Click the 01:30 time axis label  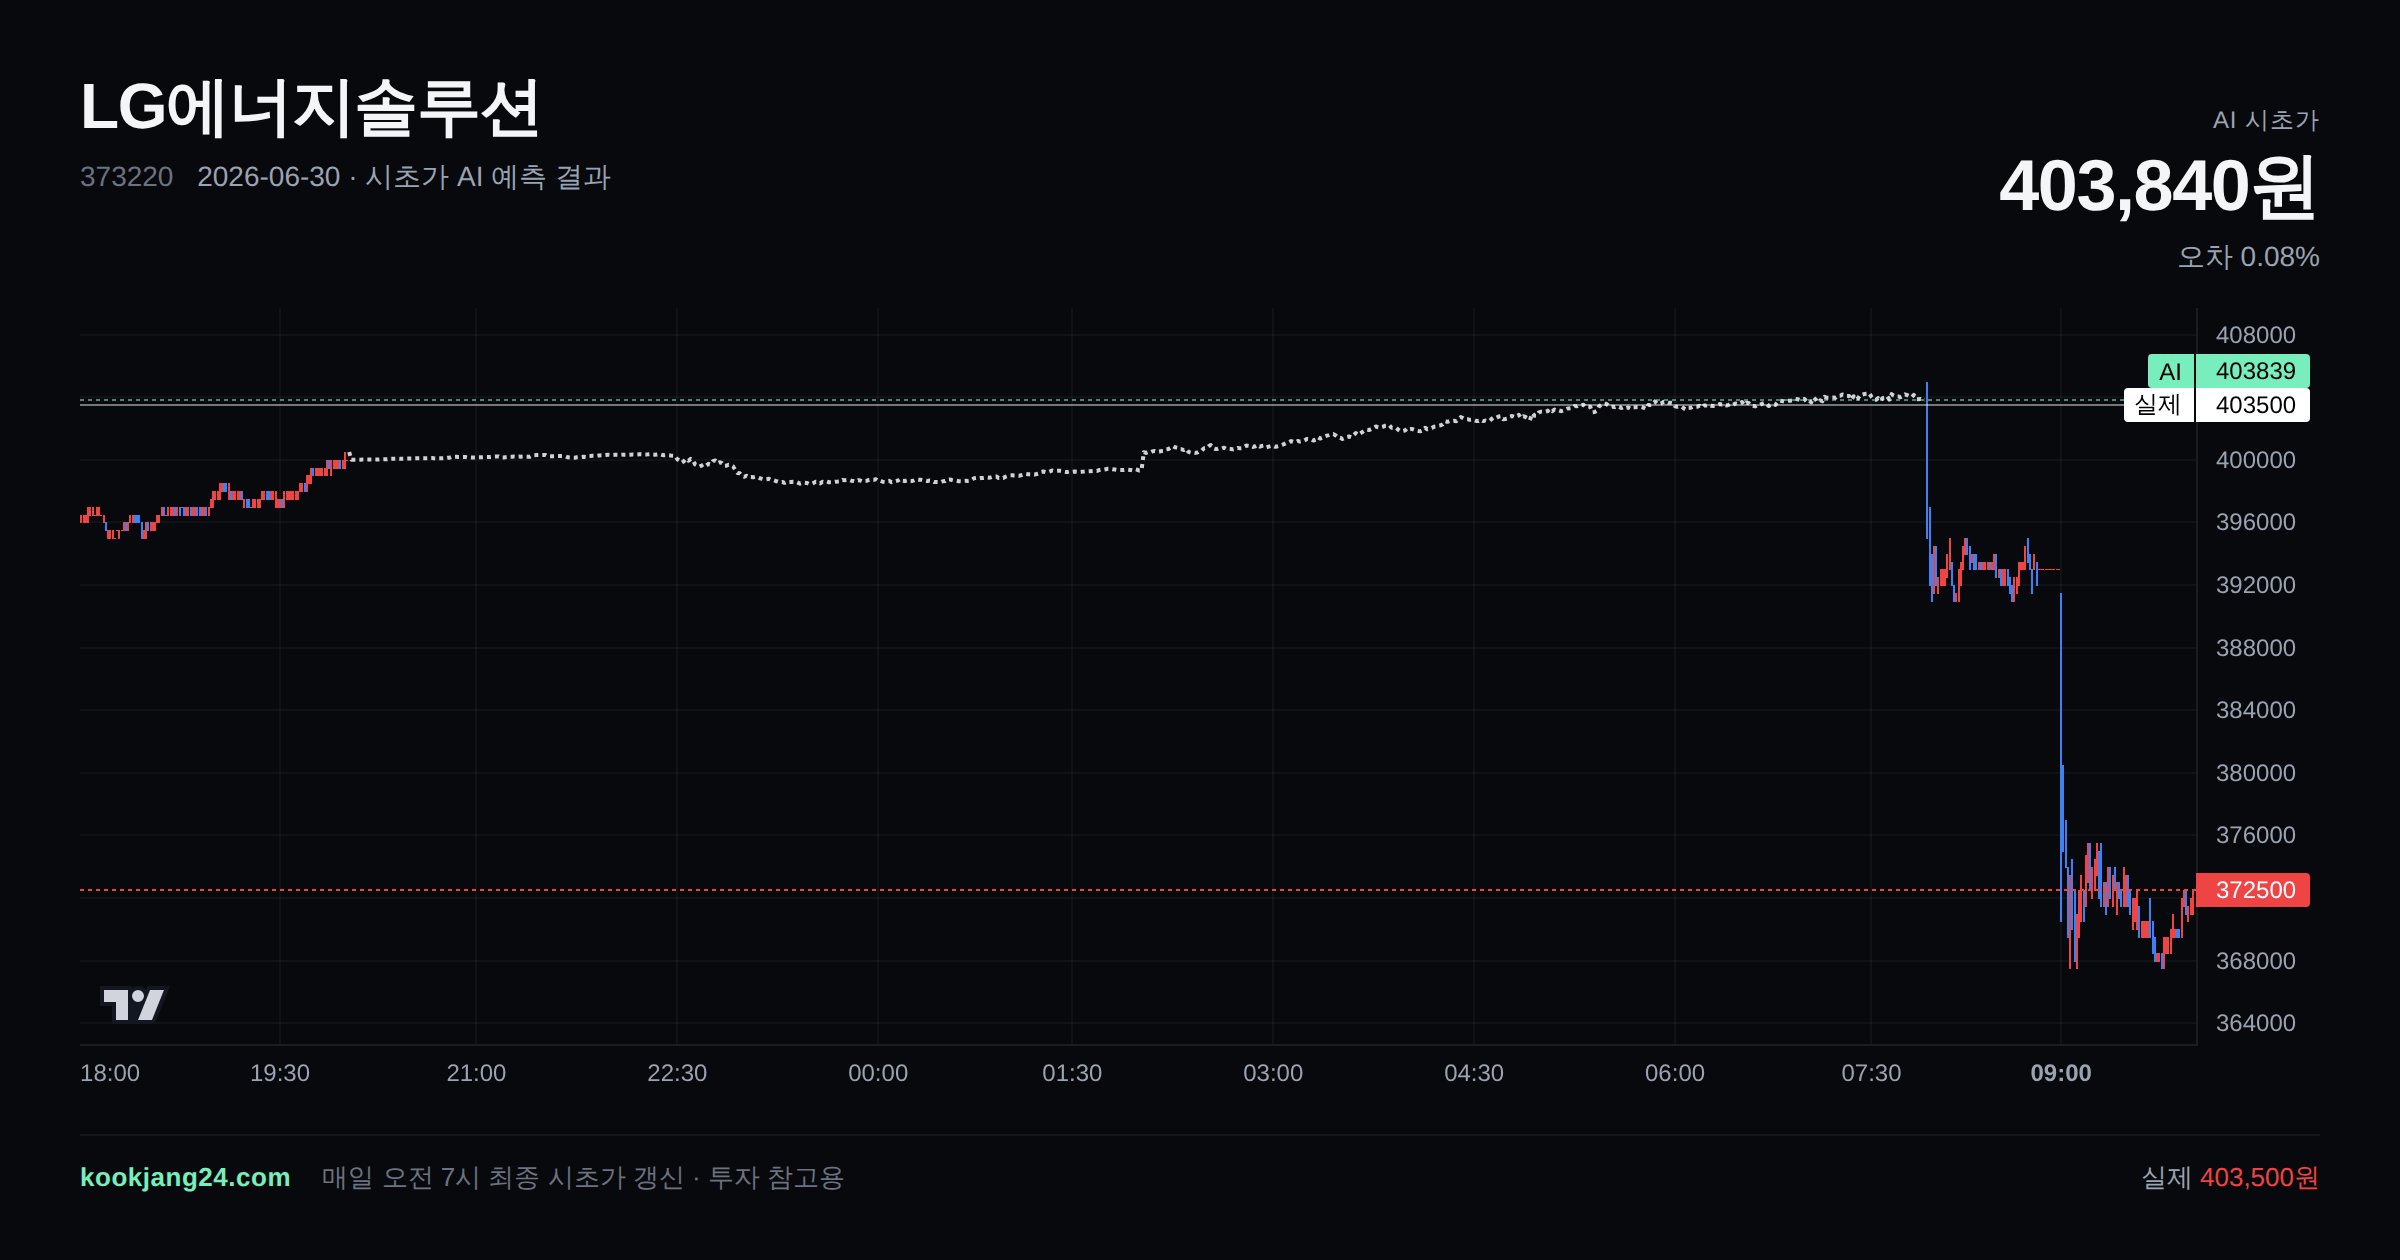tap(1072, 1073)
